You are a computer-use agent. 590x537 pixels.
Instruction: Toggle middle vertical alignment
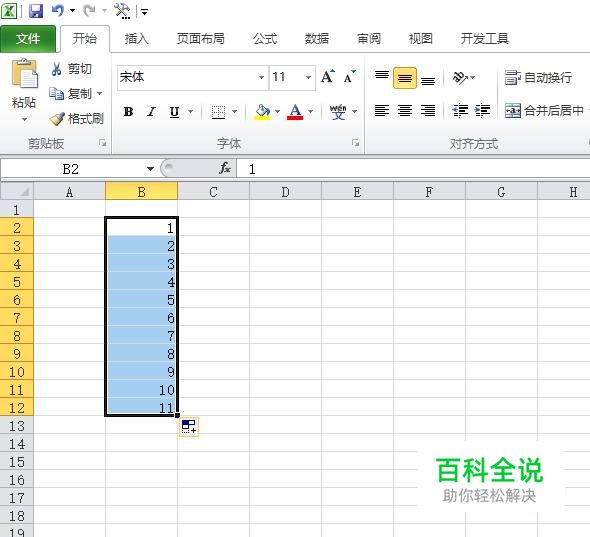click(405, 78)
